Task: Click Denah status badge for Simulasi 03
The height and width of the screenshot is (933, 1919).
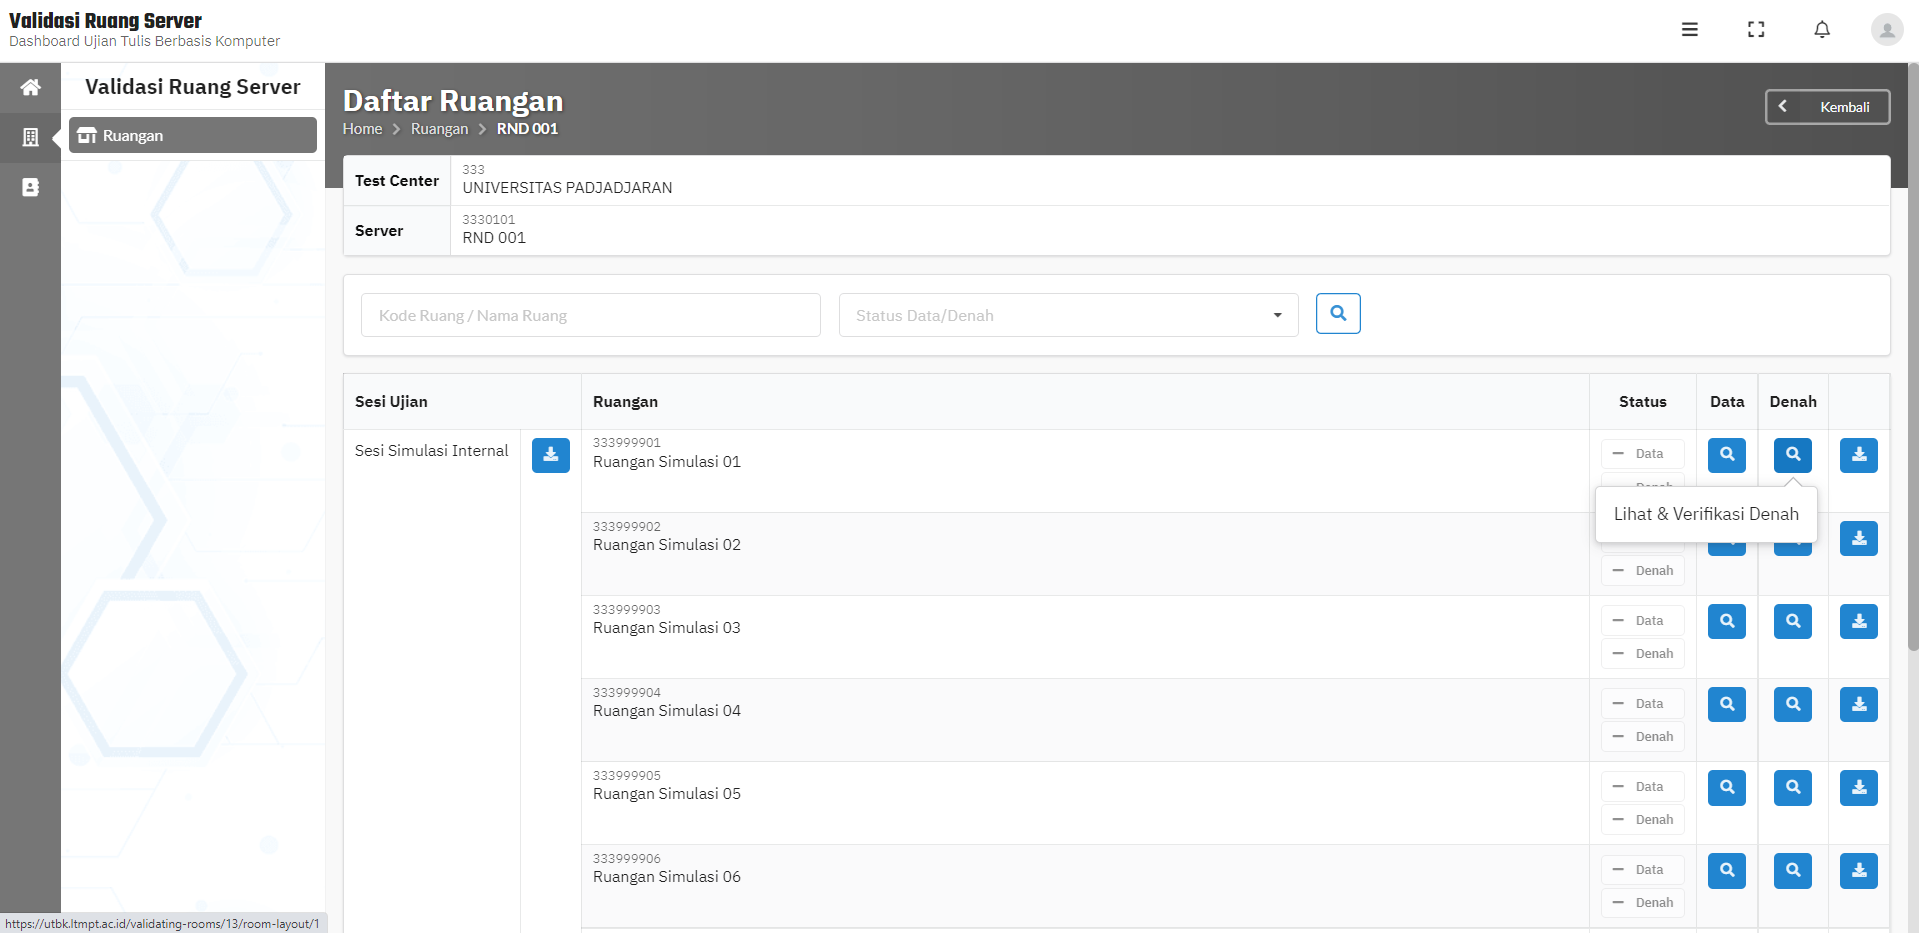Action: coord(1642,654)
